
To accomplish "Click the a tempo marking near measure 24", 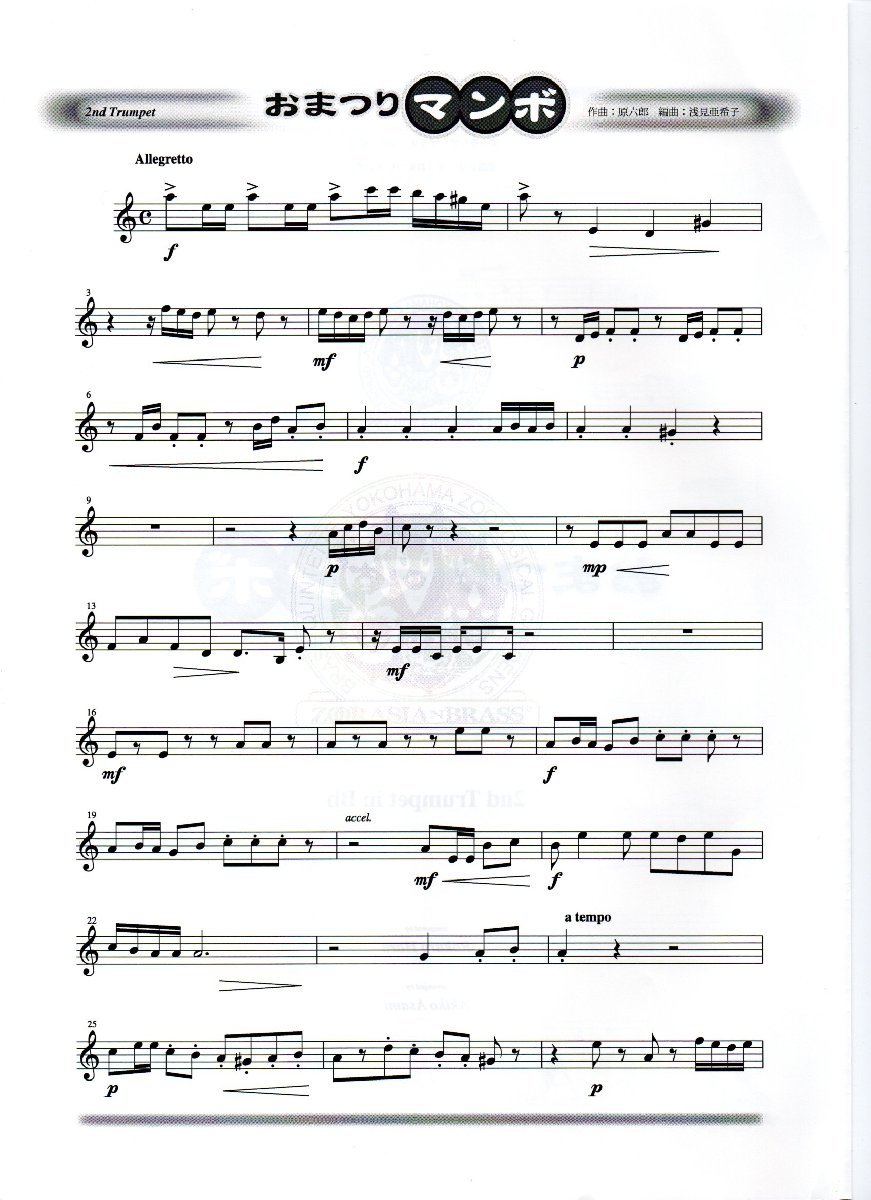I will point(587,917).
